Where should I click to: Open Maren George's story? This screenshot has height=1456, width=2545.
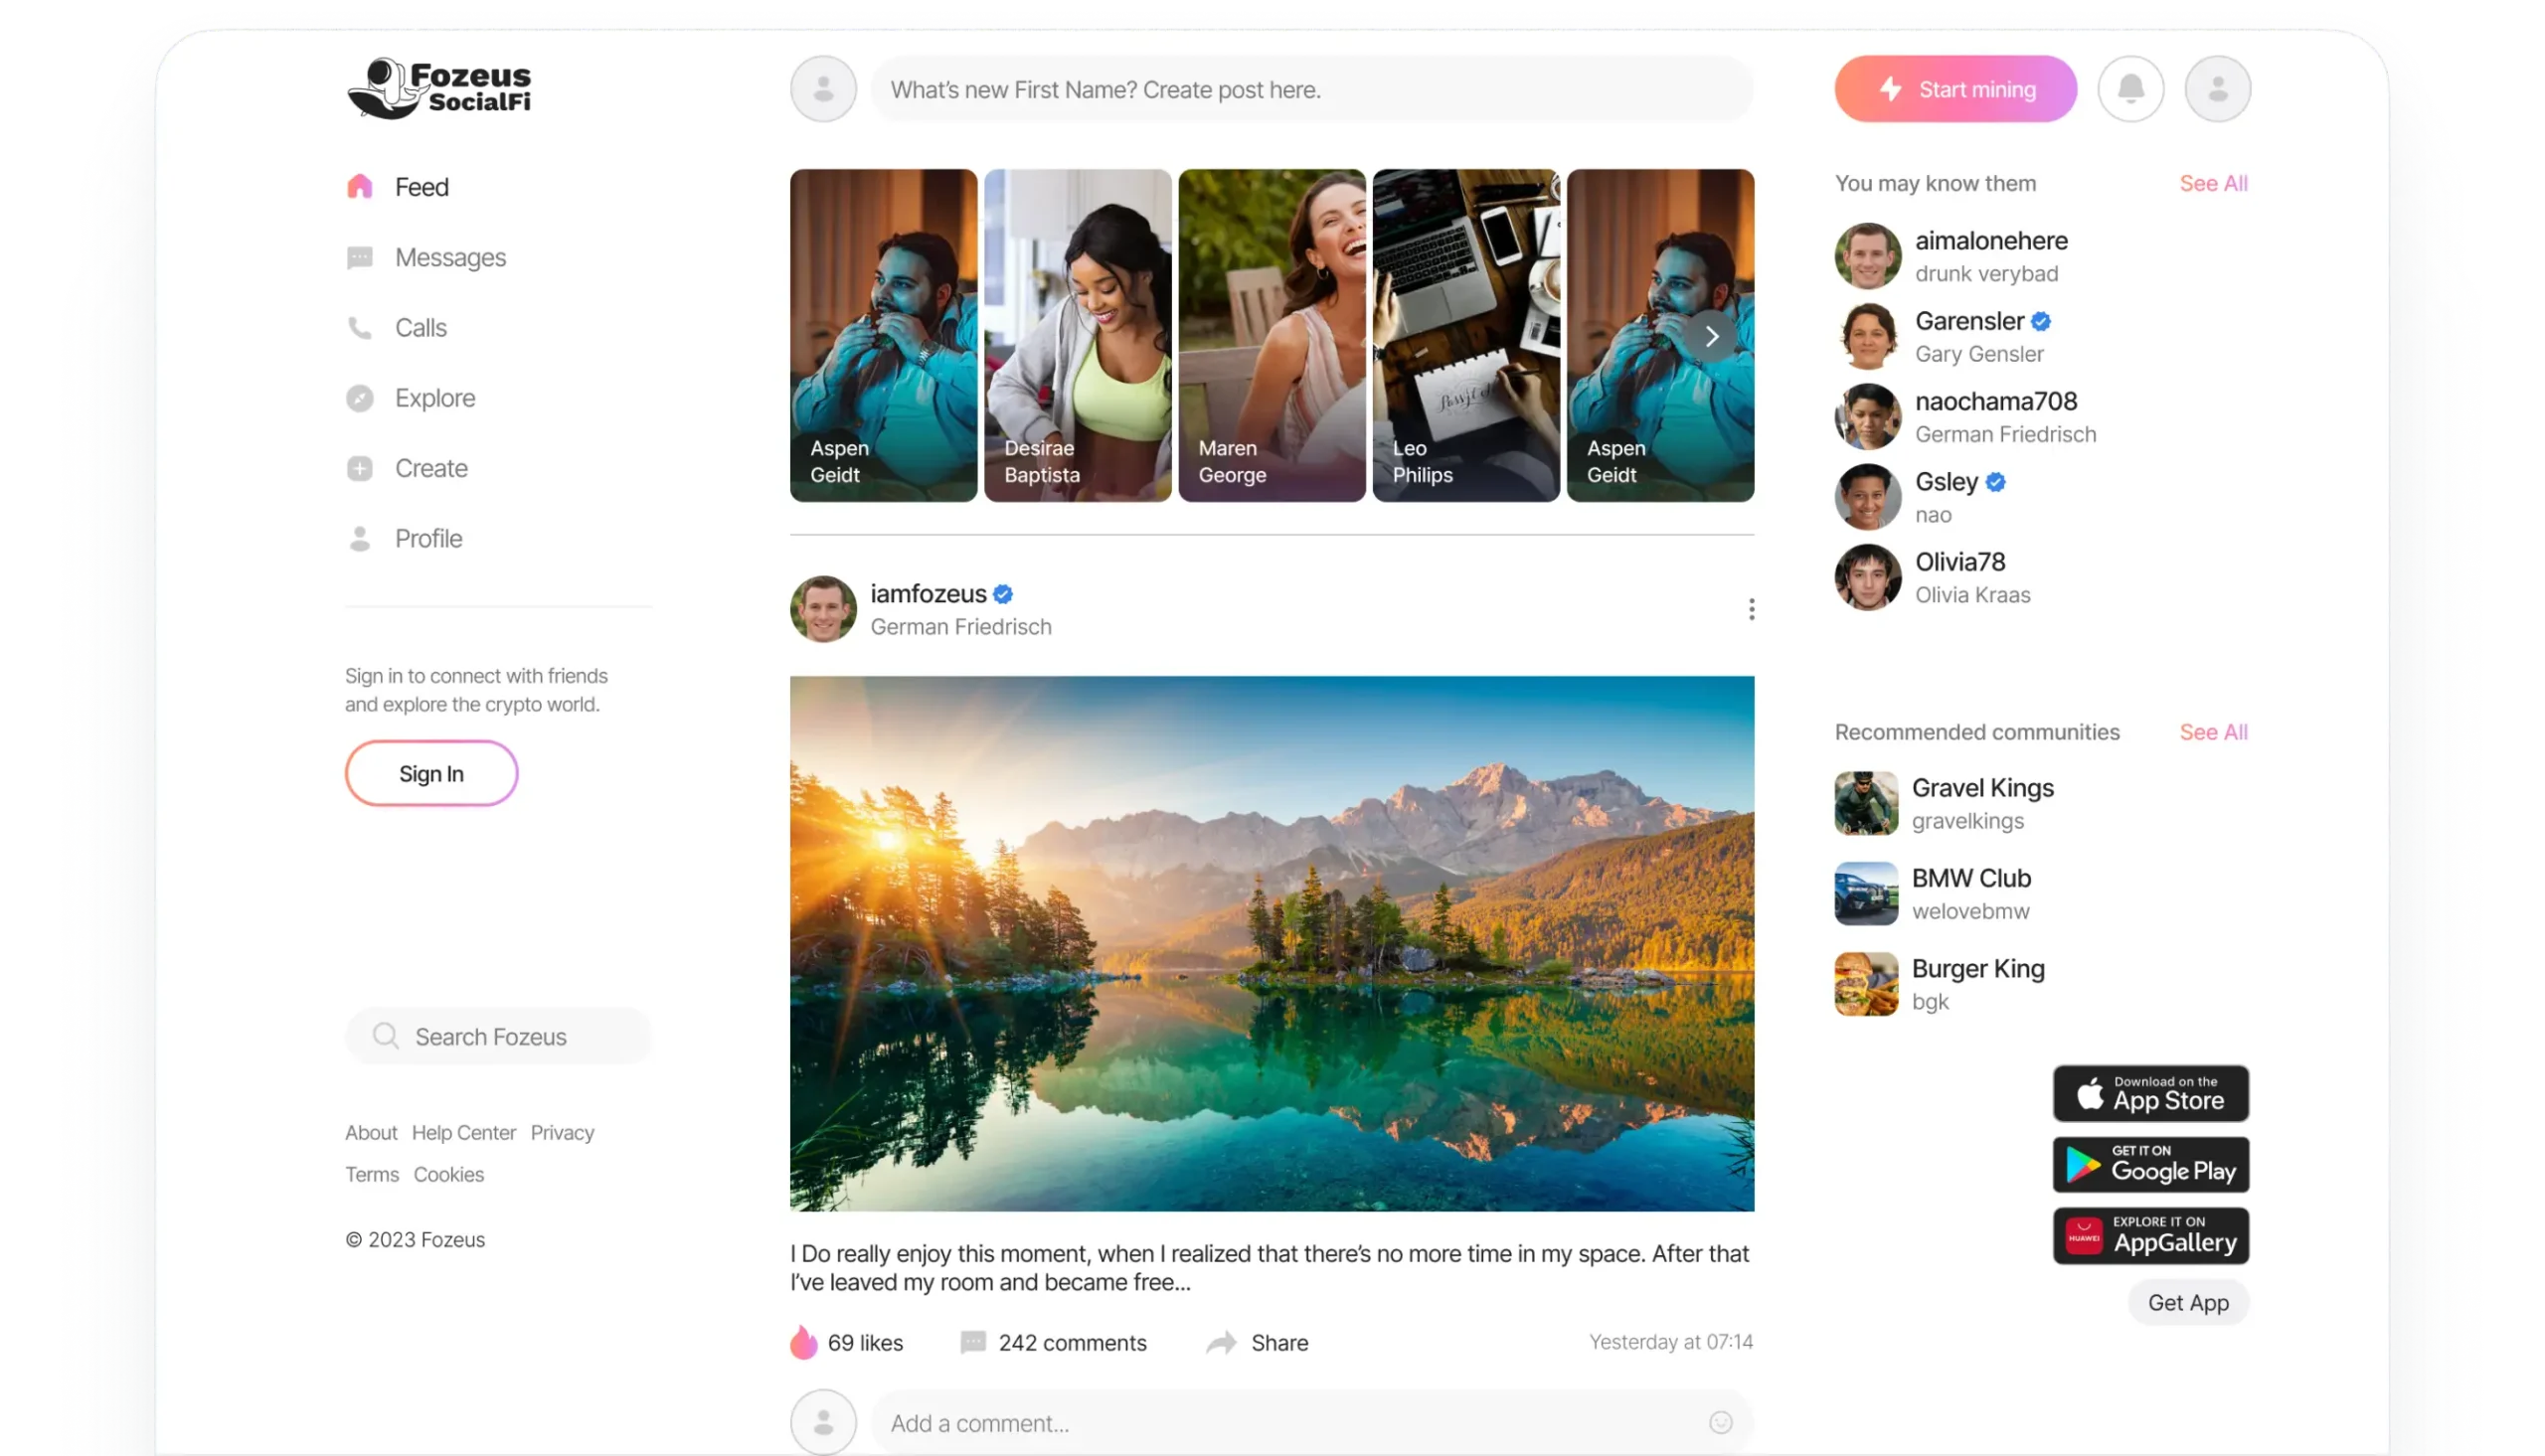(1271, 335)
